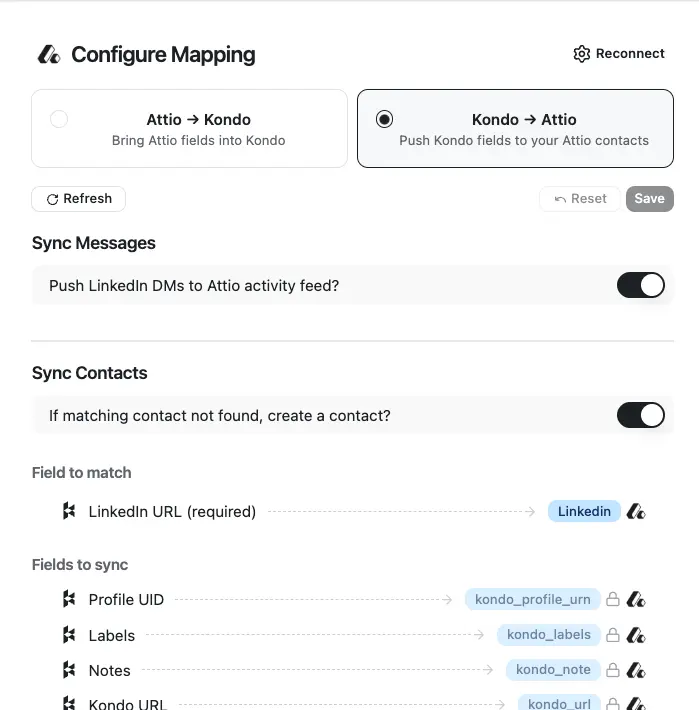Click the kondo_labels field tag
Image resolution: width=699 pixels, height=710 pixels.
pos(549,634)
